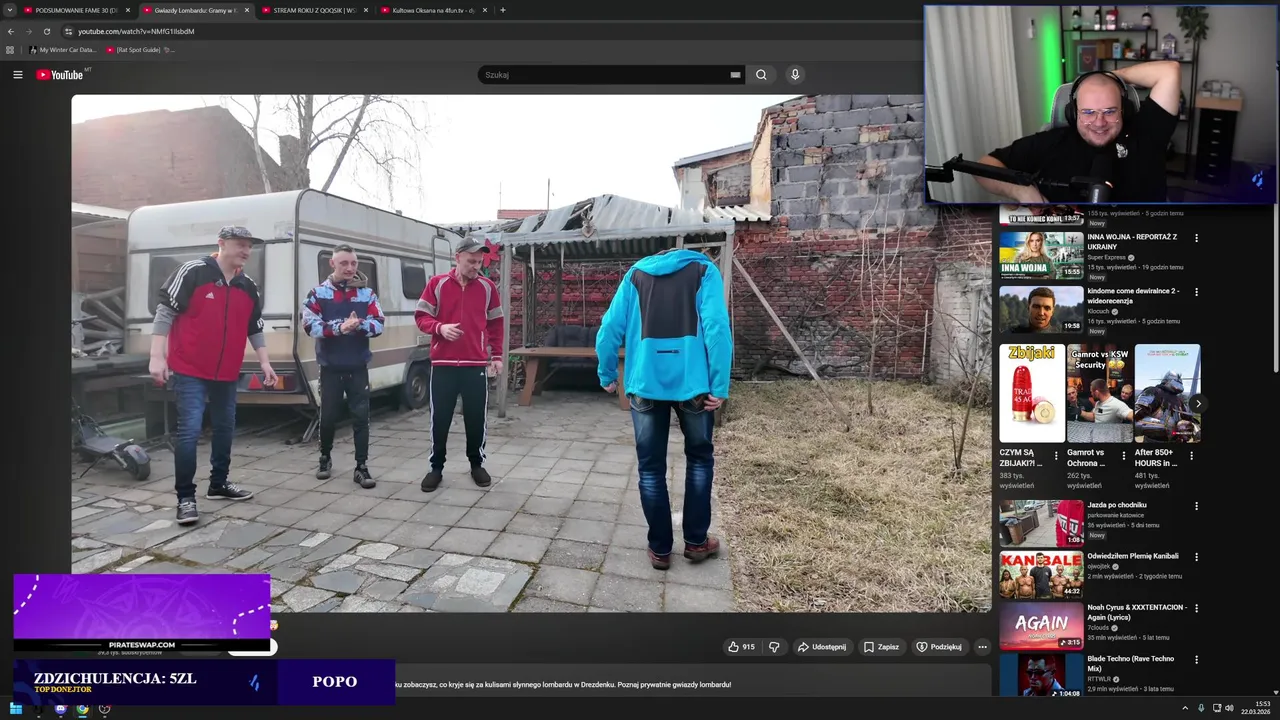Start voice search with the microphone icon

pos(795,75)
